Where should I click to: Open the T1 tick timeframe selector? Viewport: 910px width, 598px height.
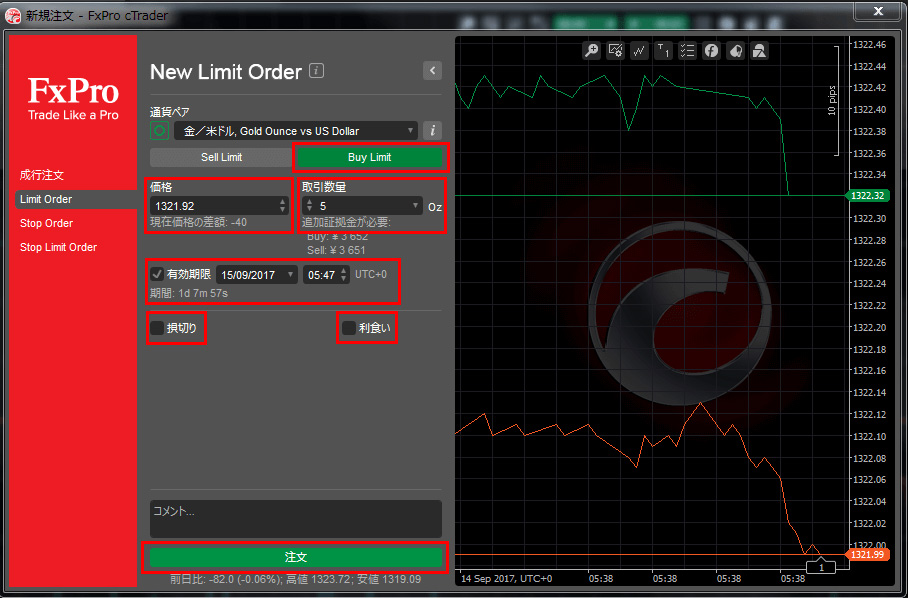tap(663, 51)
